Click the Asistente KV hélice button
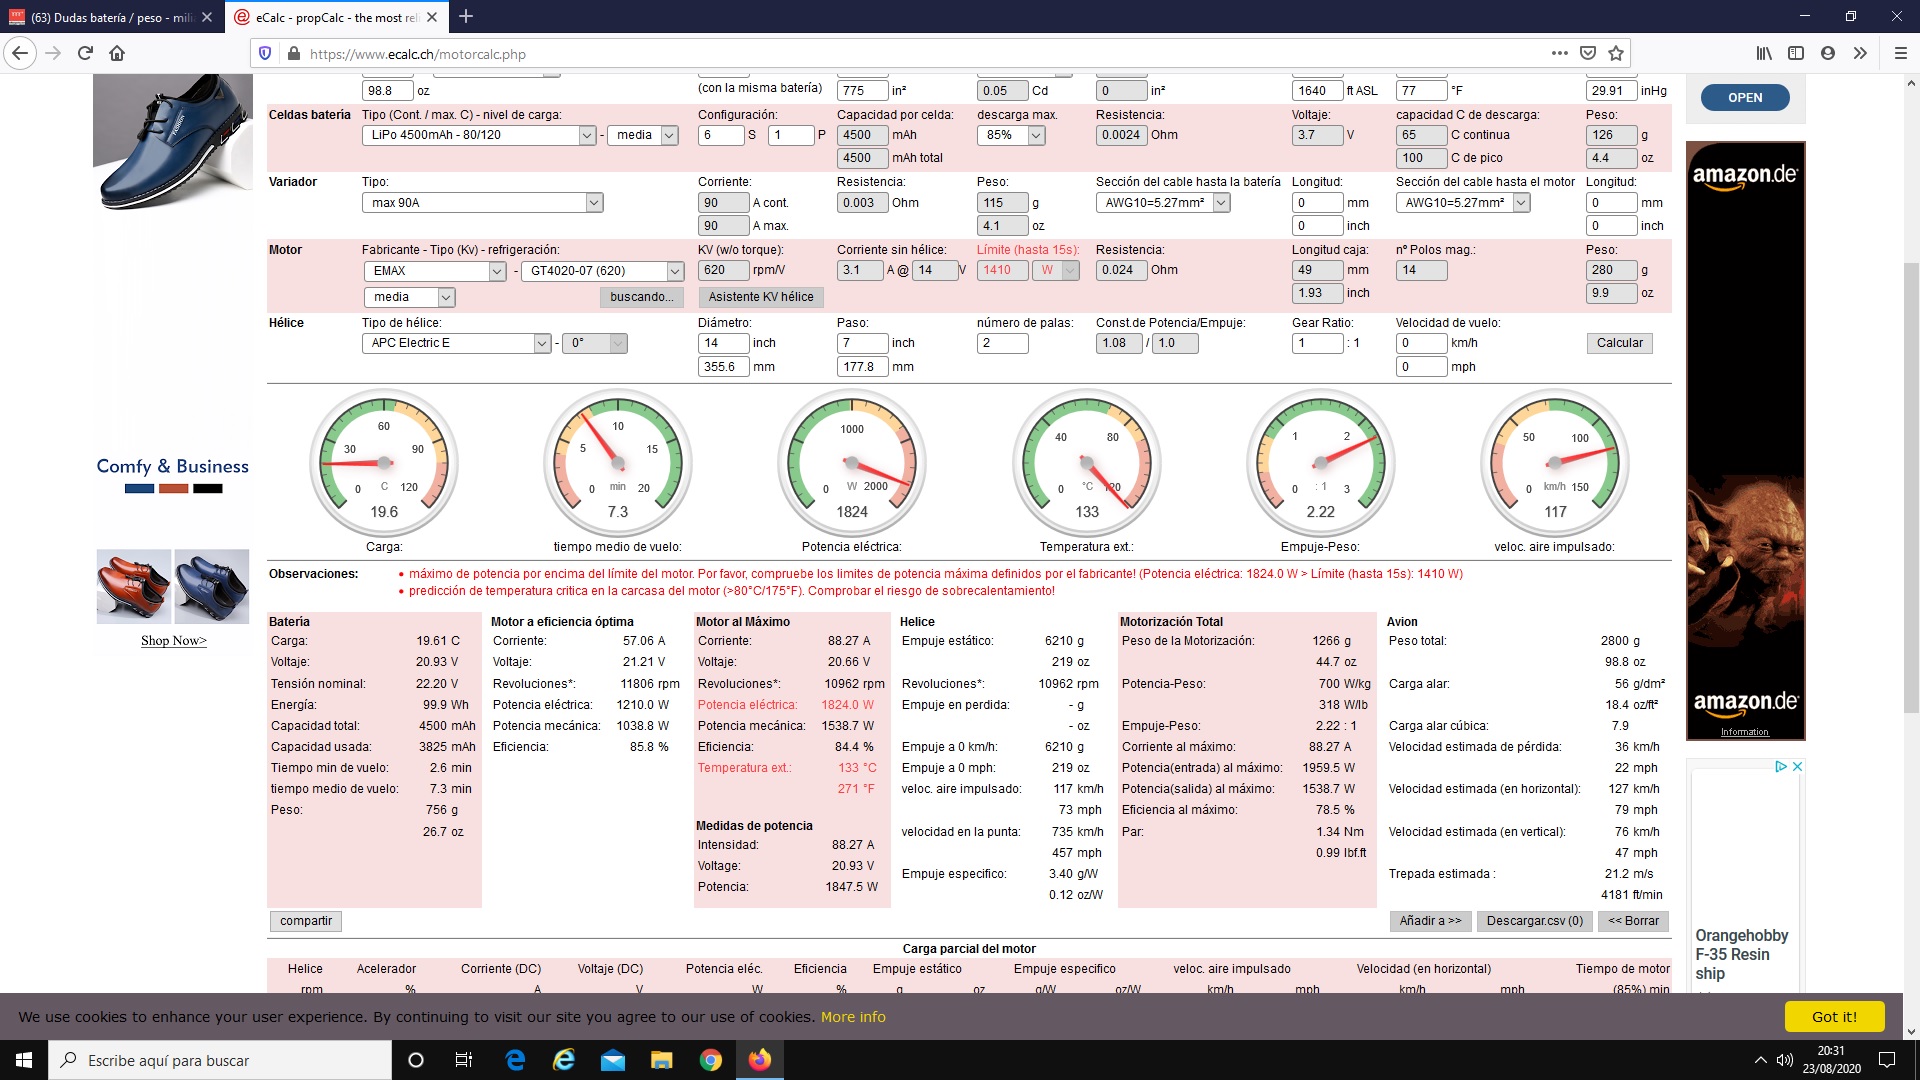The width and height of the screenshot is (1920, 1080). tap(760, 297)
